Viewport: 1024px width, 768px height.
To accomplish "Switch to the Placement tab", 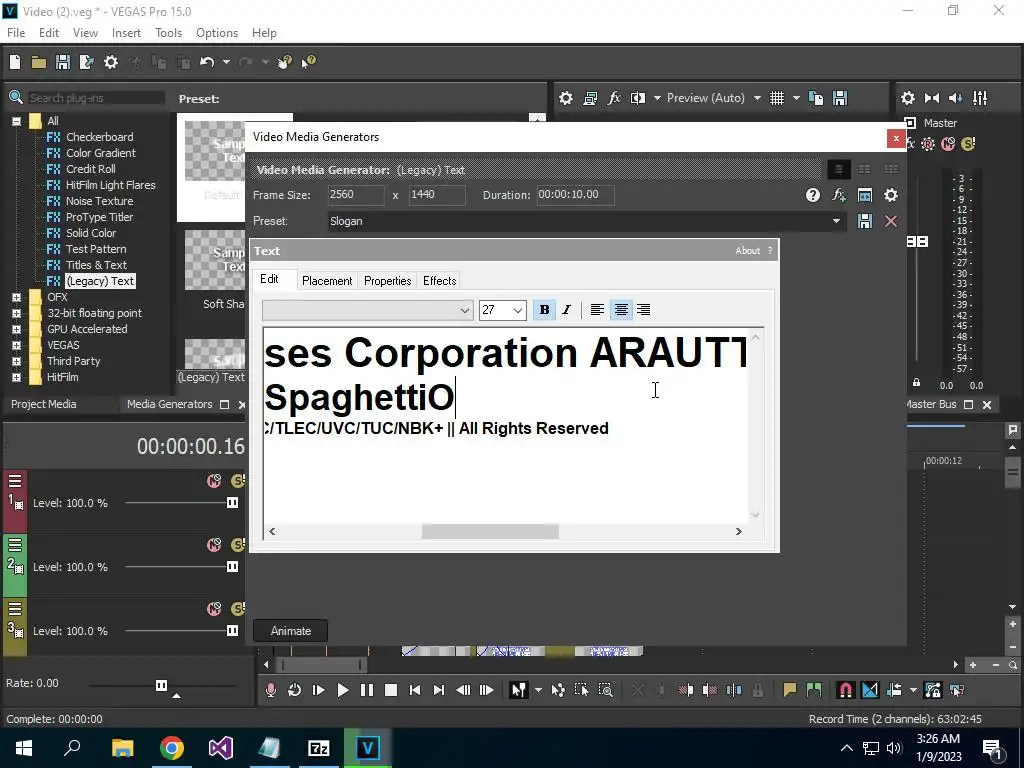I will click(x=327, y=281).
